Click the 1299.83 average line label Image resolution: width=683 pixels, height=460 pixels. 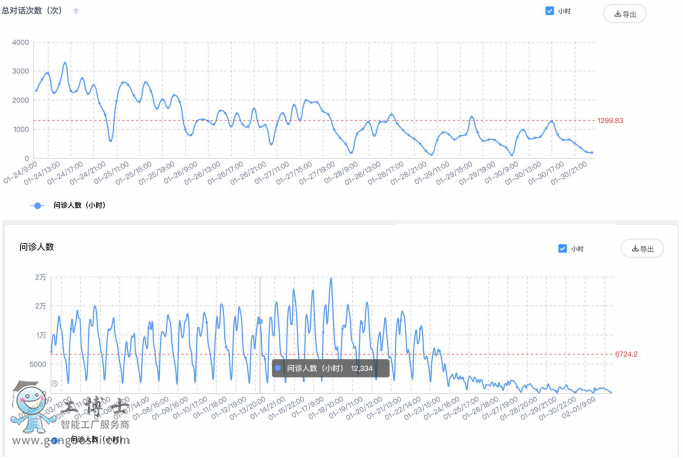(610, 121)
